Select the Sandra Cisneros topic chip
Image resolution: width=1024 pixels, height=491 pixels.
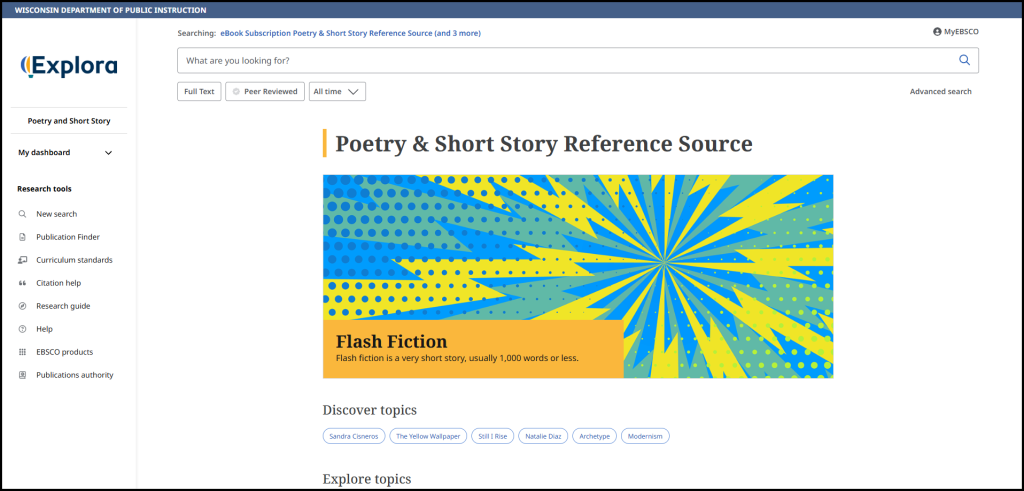pos(354,436)
